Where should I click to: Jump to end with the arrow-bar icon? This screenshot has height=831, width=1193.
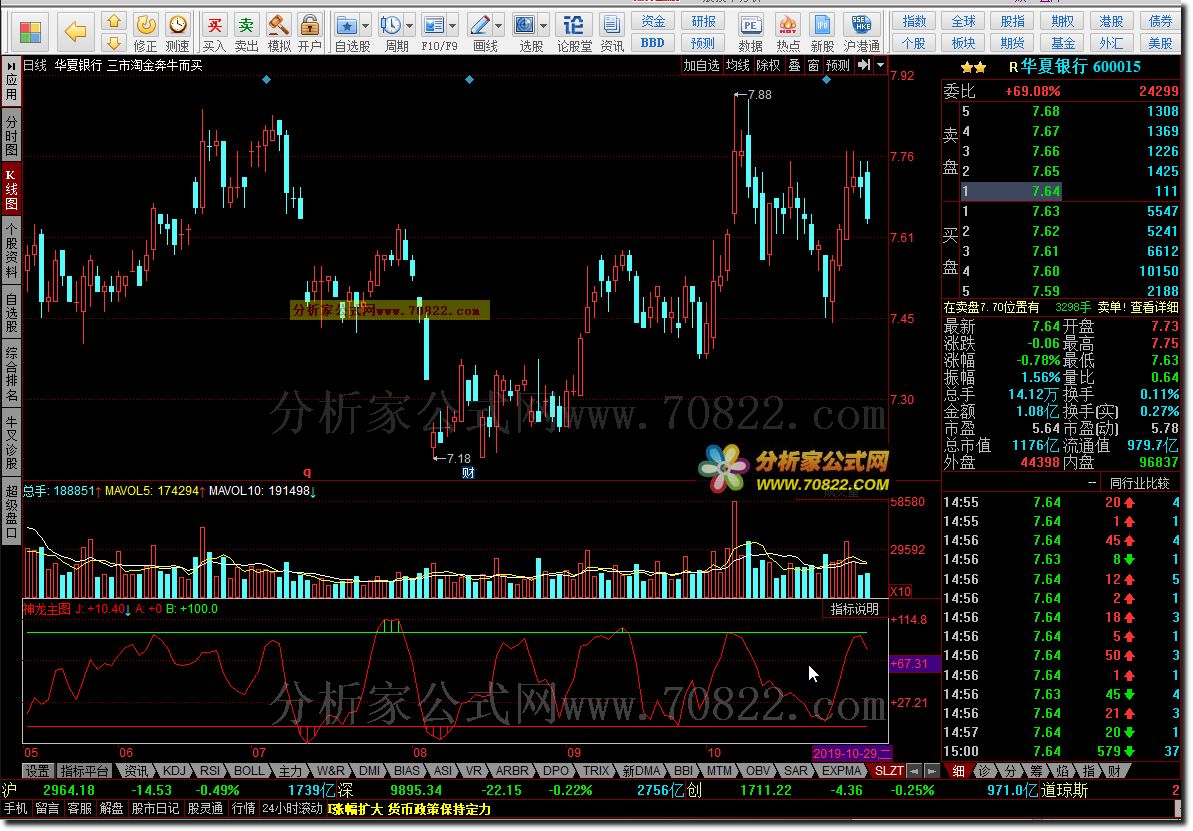(864, 65)
